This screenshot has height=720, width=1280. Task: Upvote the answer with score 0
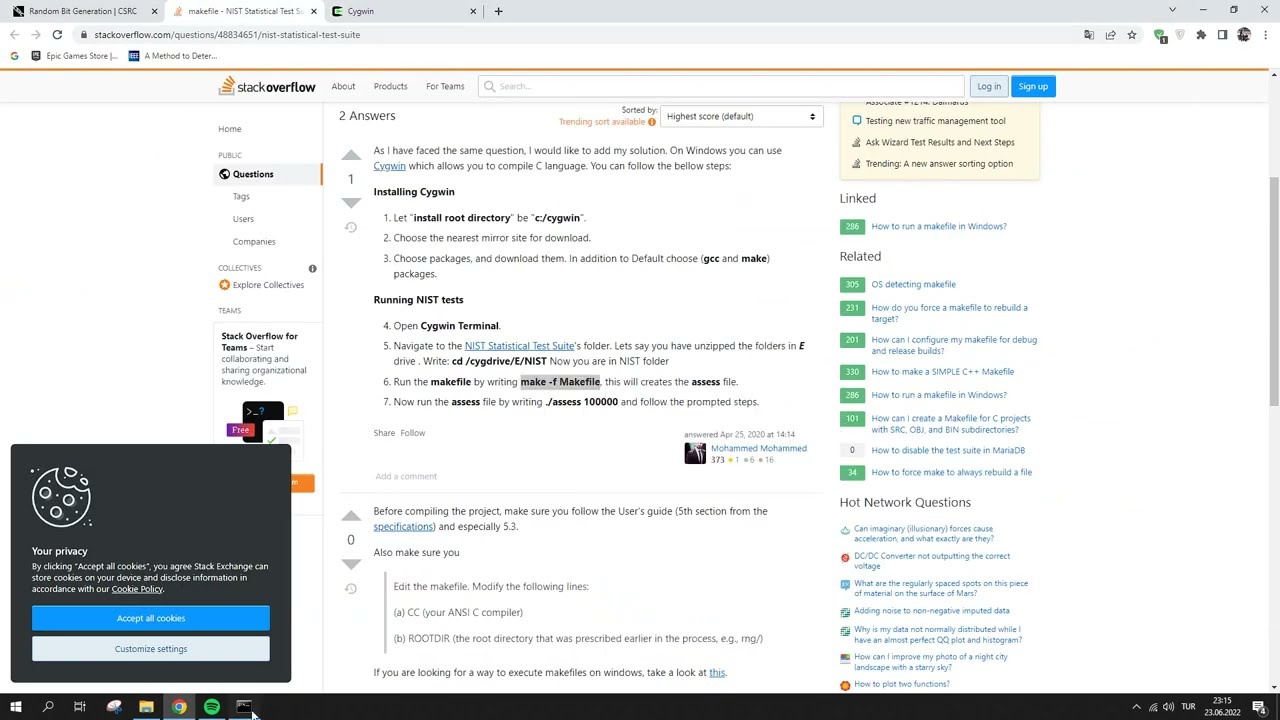pyautogui.click(x=351, y=516)
